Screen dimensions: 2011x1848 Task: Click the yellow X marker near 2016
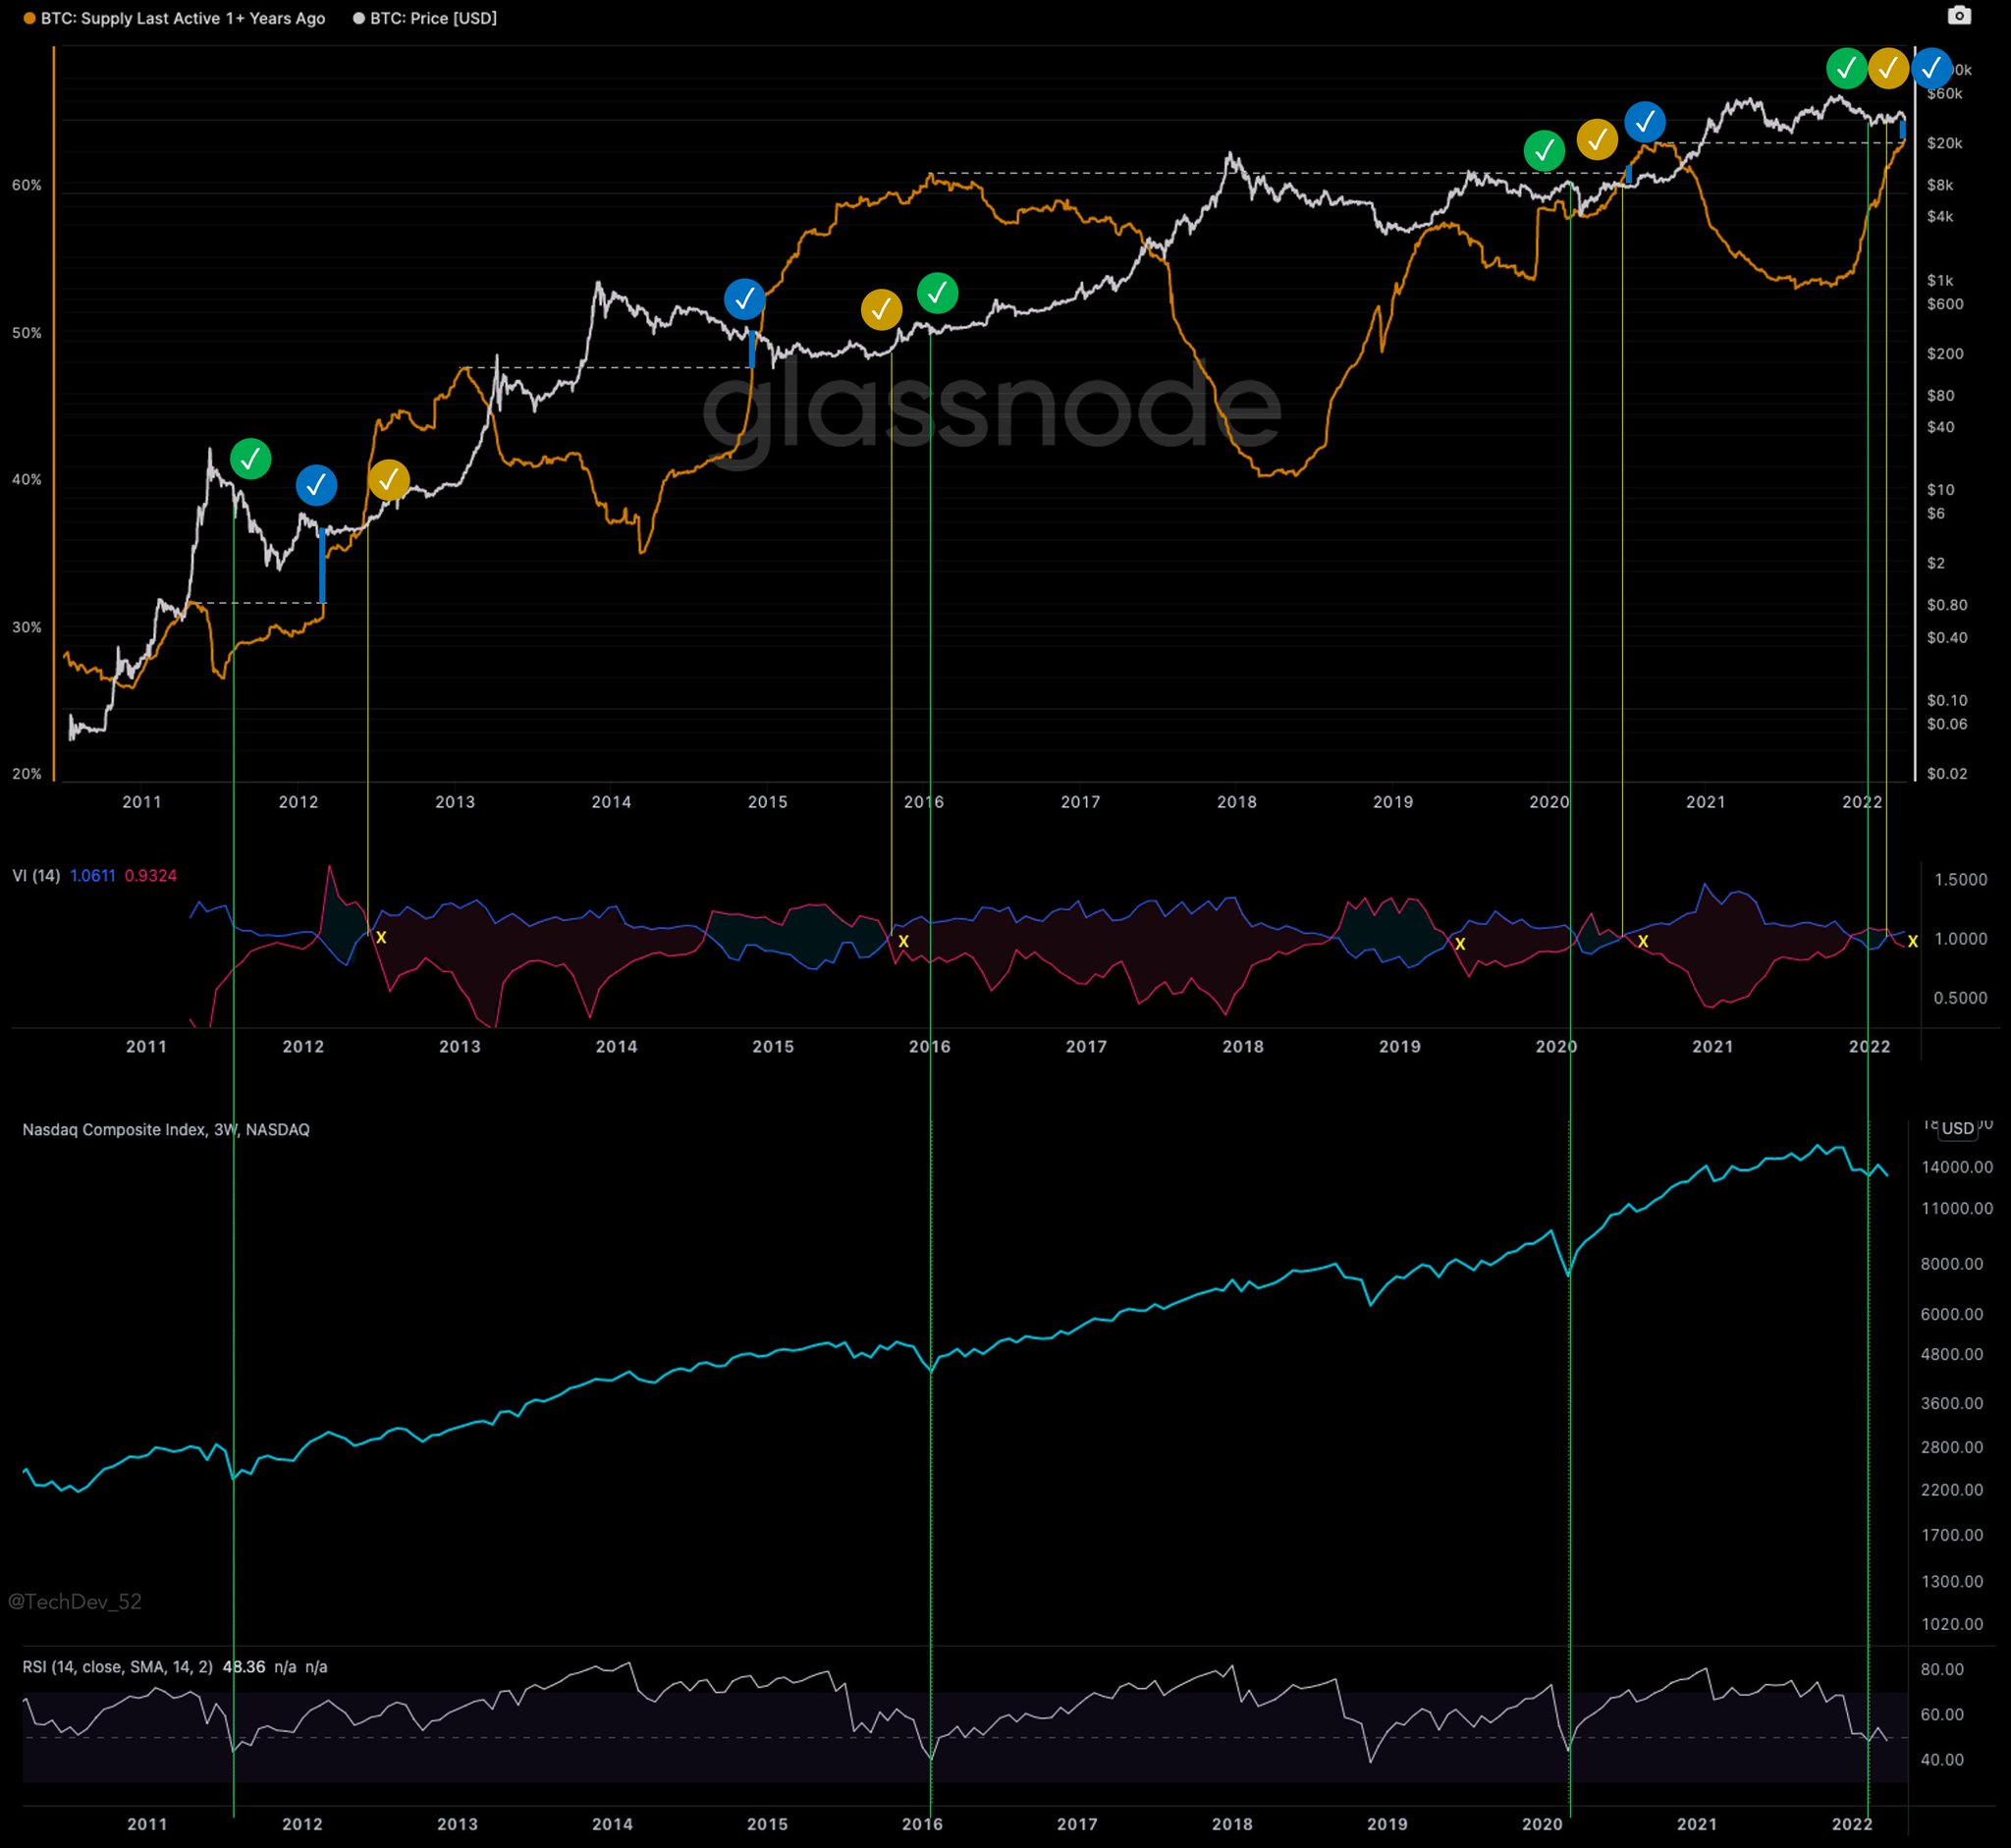[903, 941]
